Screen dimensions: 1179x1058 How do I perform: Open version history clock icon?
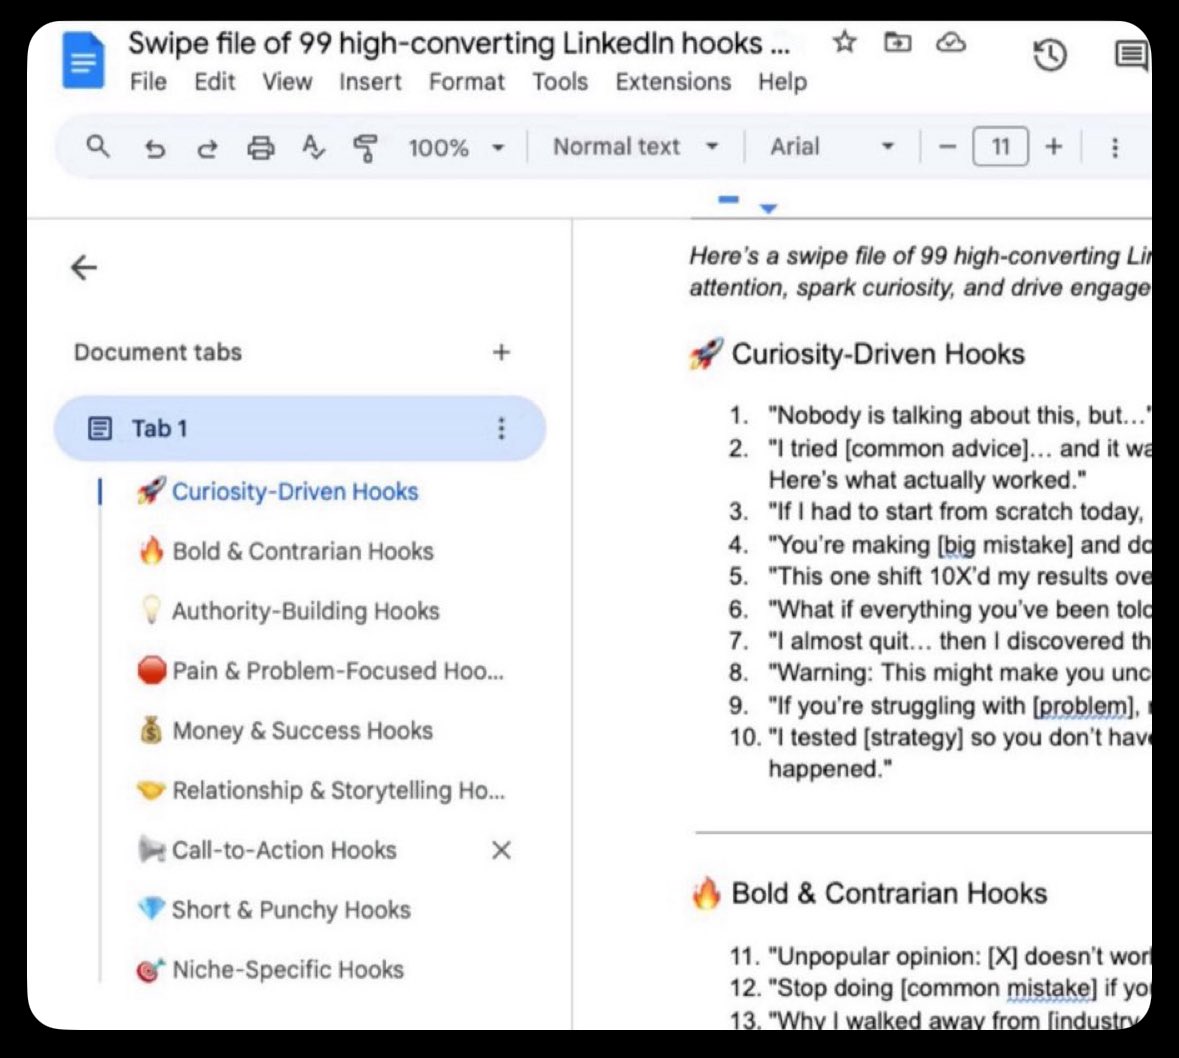[x=1050, y=55]
